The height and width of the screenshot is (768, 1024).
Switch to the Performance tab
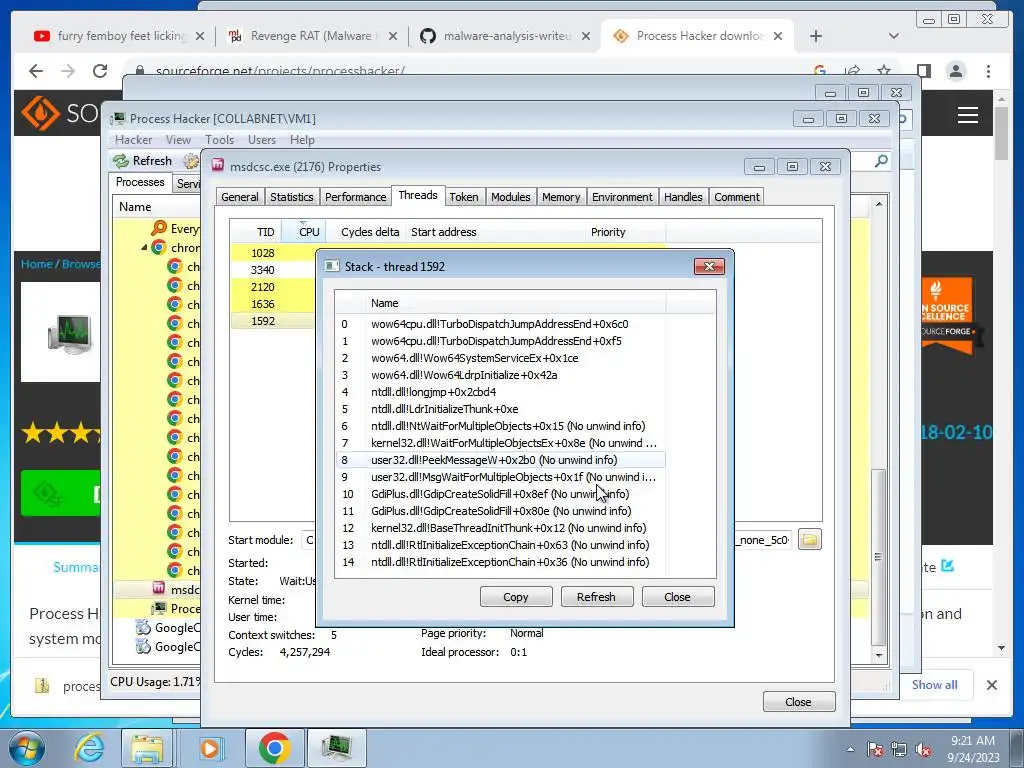pos(355,197)
